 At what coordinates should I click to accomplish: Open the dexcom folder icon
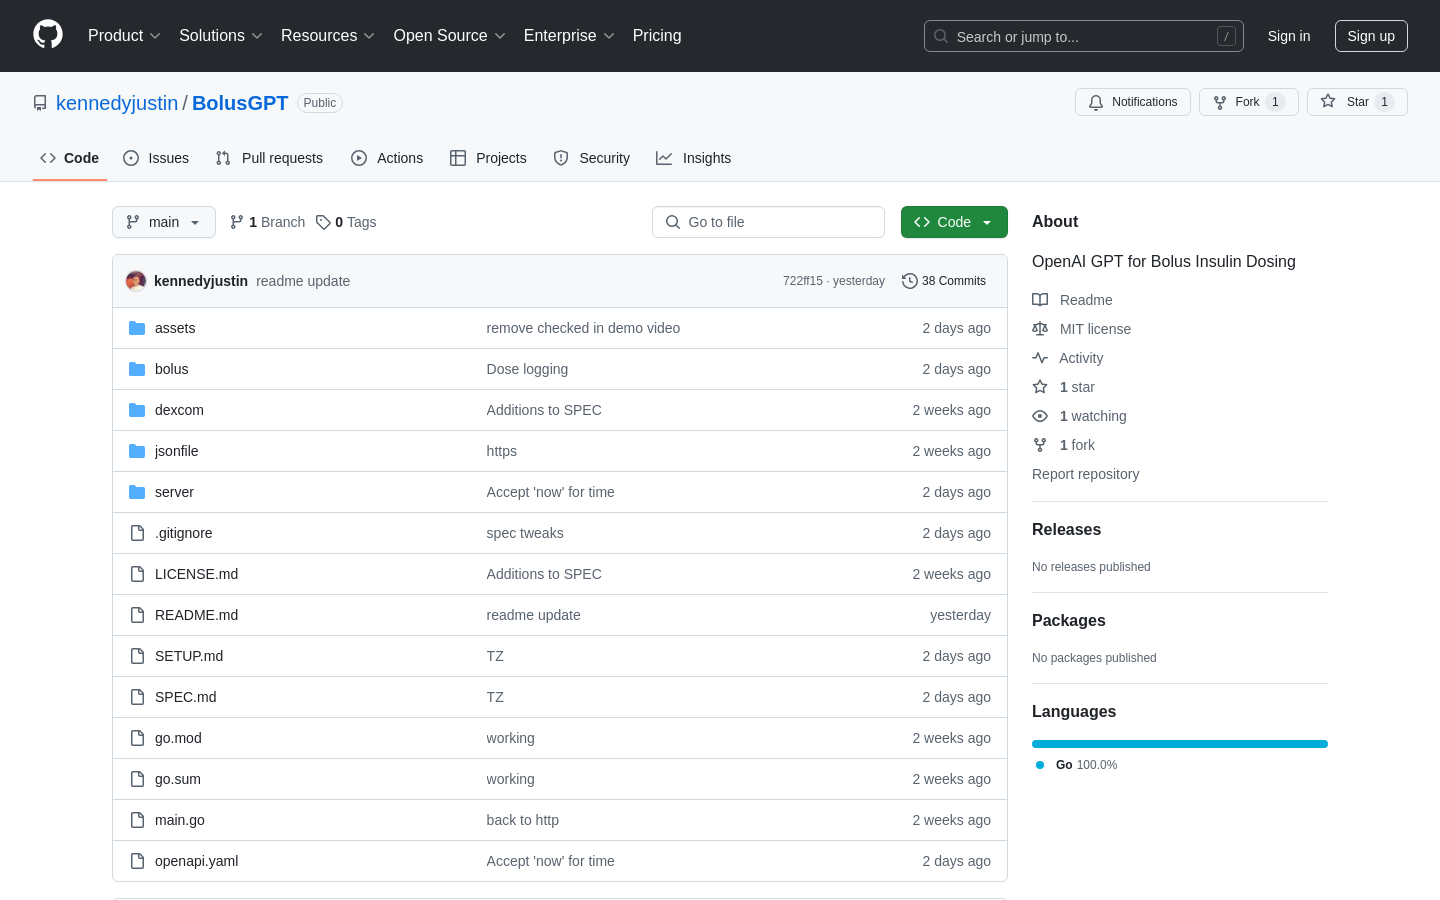pyautogui.click(x=137, y=410)
